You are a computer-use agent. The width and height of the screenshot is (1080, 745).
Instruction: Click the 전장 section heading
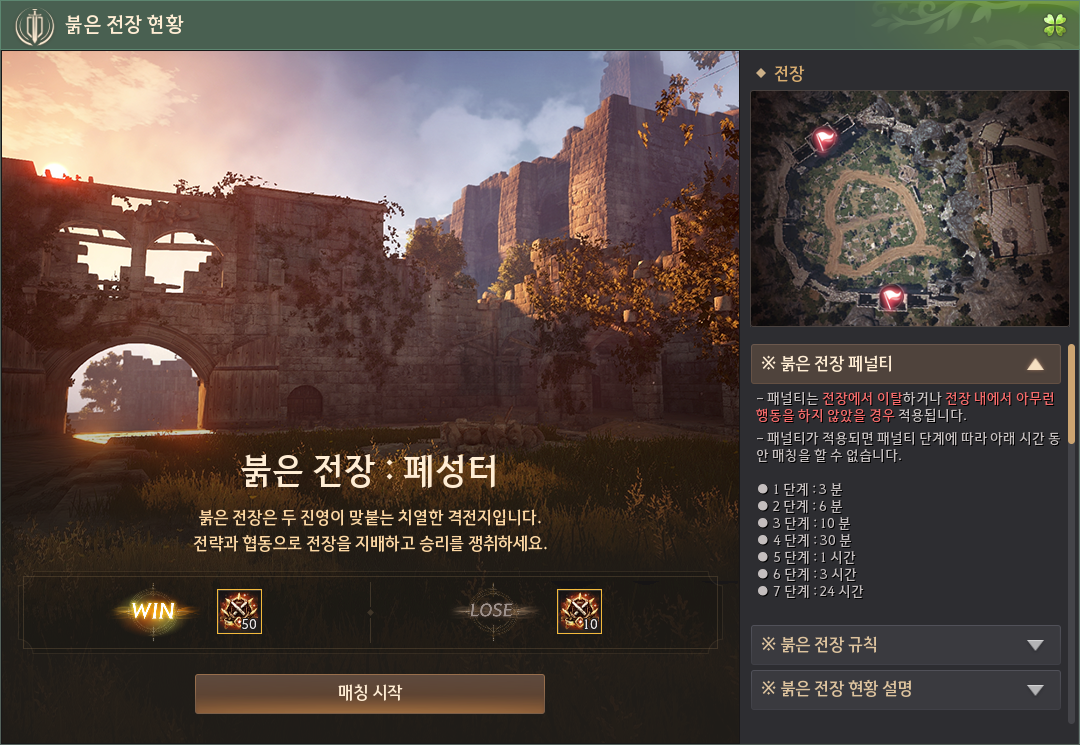click(x=789, y=74)
